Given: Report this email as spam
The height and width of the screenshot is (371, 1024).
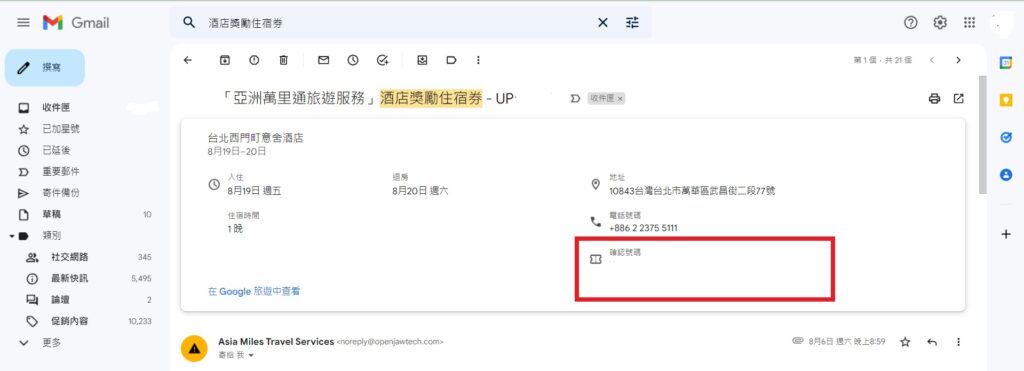Looking at the screenshot, I should [x=254, y=60].
